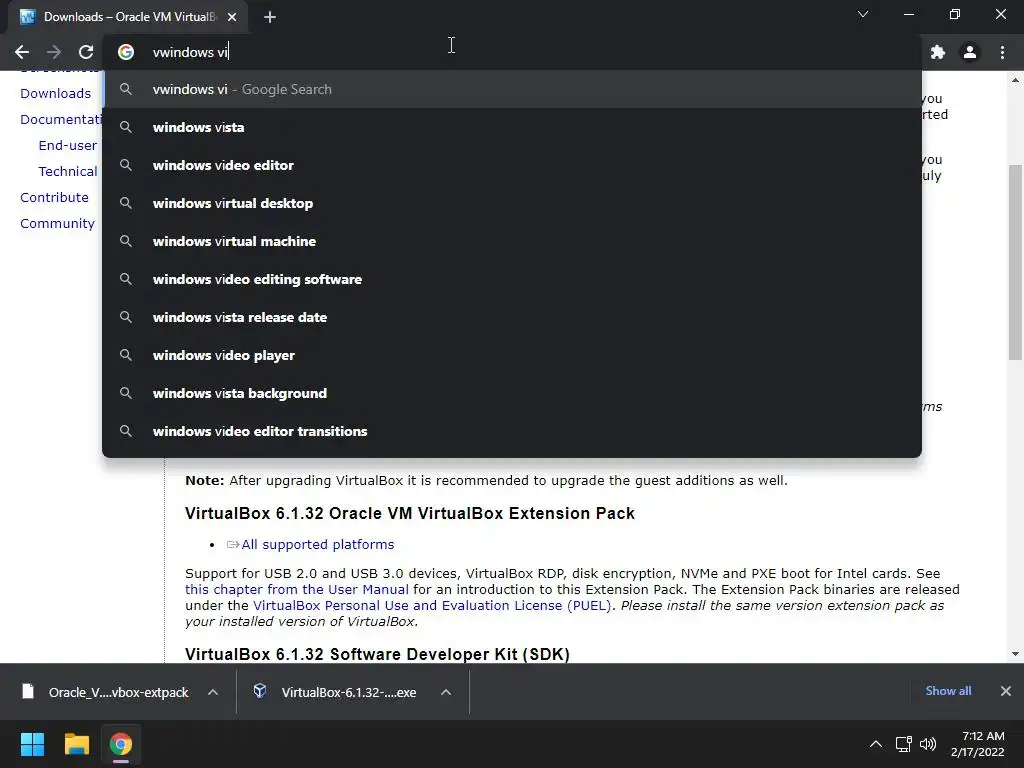Pick the 'windows virtual desktop' suggestion
1024x768 pixels.
[x=511, y=203]
